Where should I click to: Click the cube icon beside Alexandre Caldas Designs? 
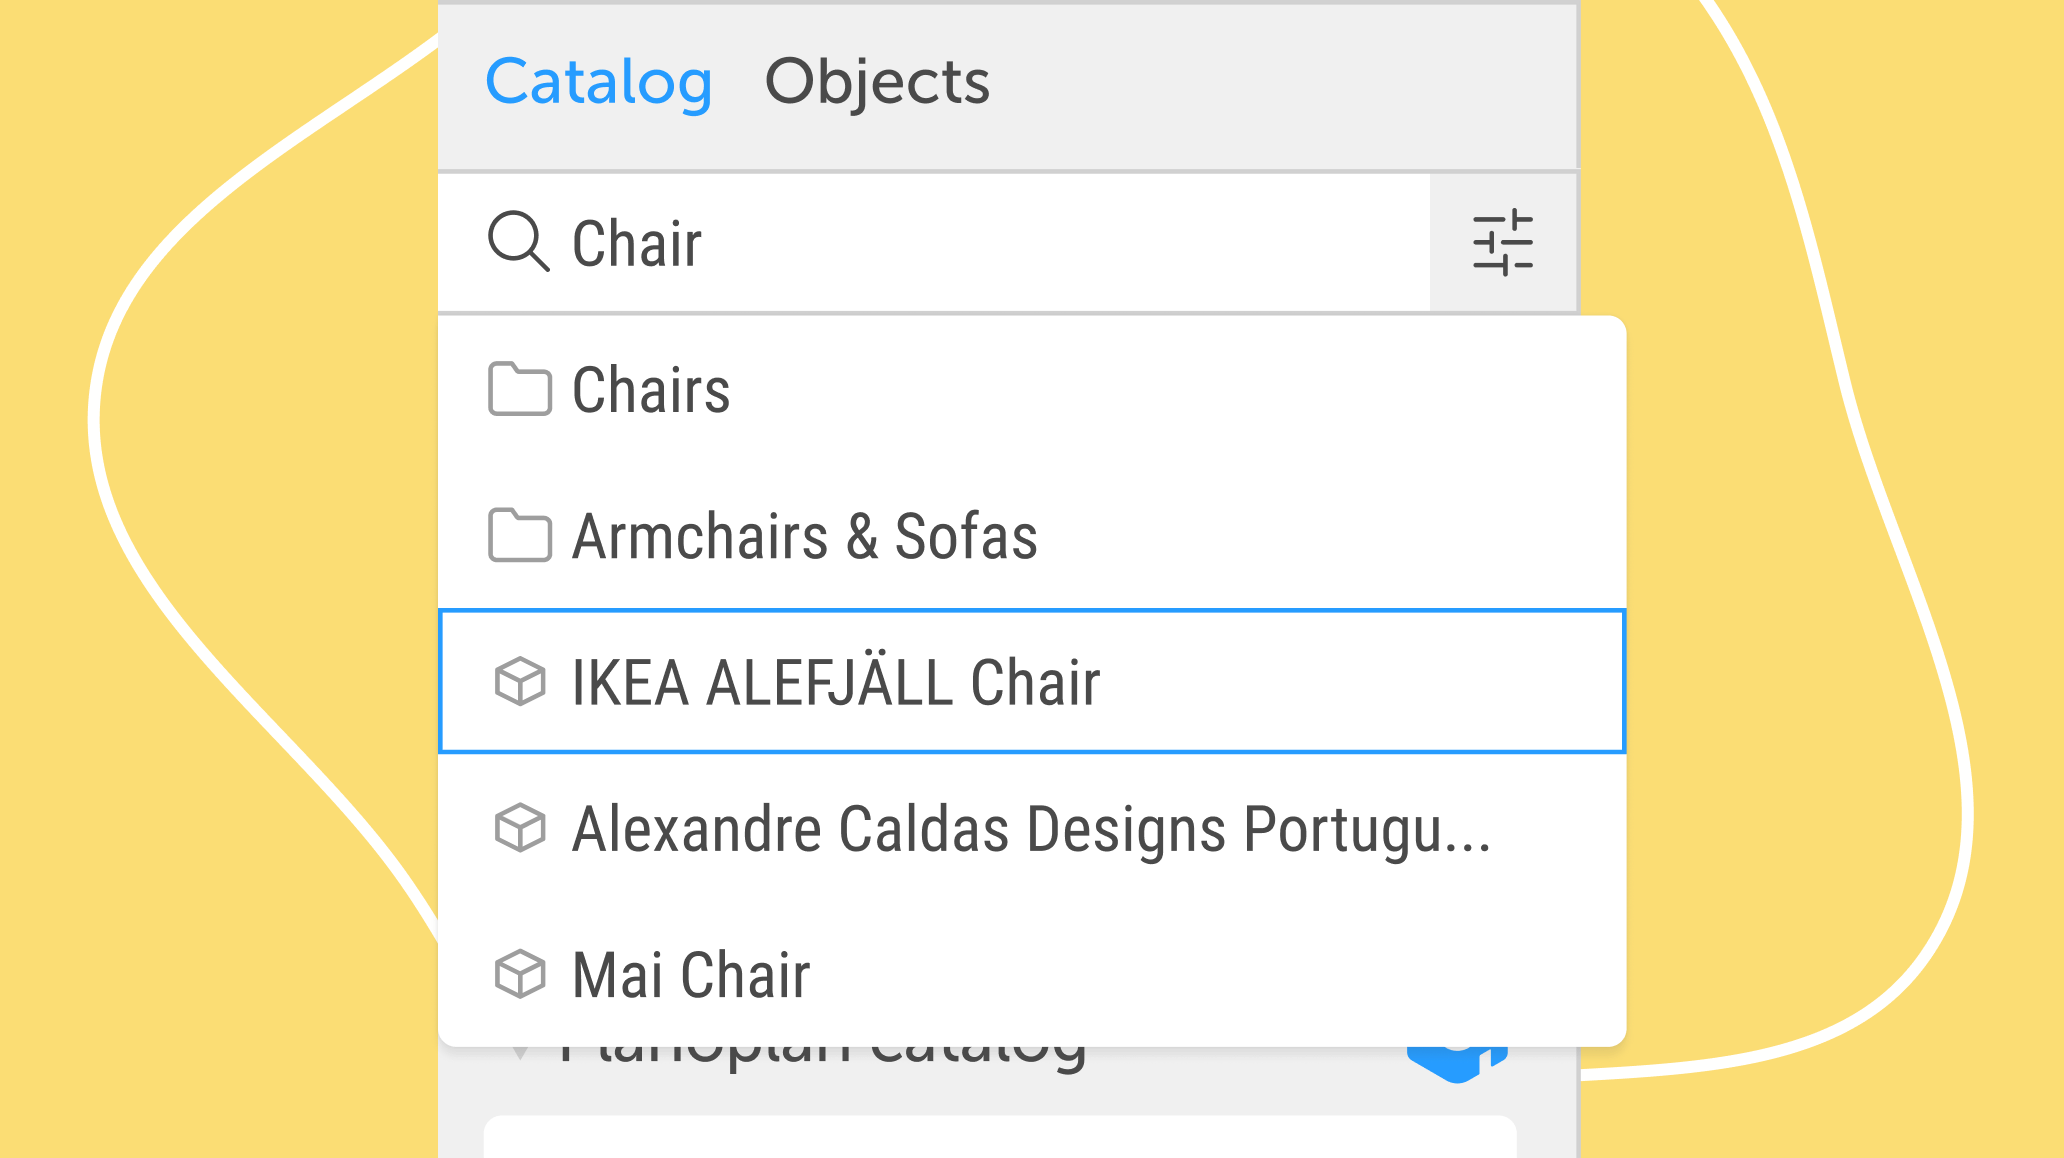coord(520,828)
